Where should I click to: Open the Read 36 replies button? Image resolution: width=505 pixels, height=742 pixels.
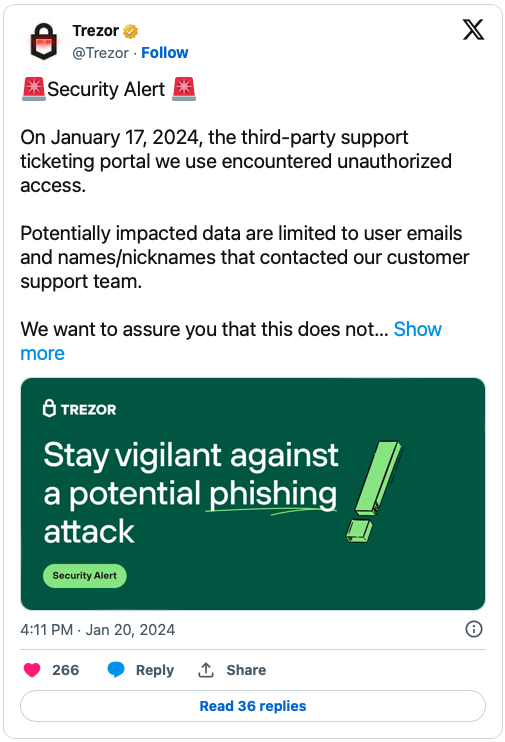click(253, 706)
